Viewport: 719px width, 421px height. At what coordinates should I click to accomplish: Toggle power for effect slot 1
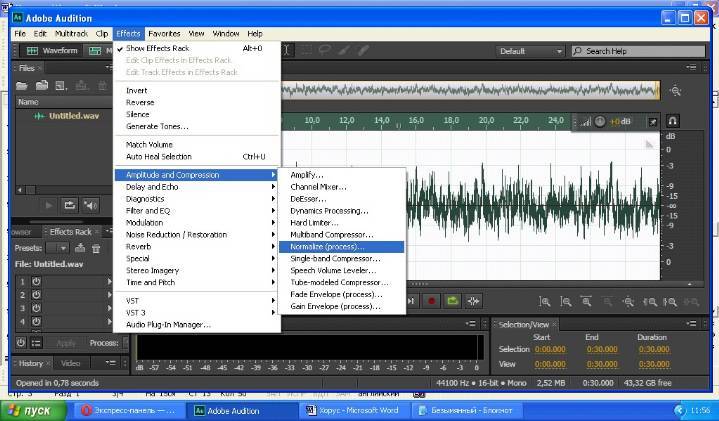36,281
